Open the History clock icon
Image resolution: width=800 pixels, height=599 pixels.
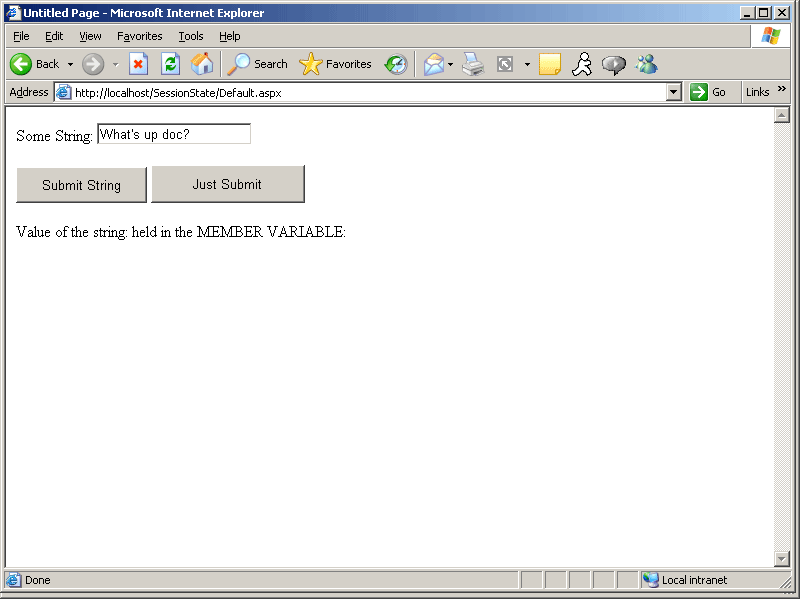[396, 64]
